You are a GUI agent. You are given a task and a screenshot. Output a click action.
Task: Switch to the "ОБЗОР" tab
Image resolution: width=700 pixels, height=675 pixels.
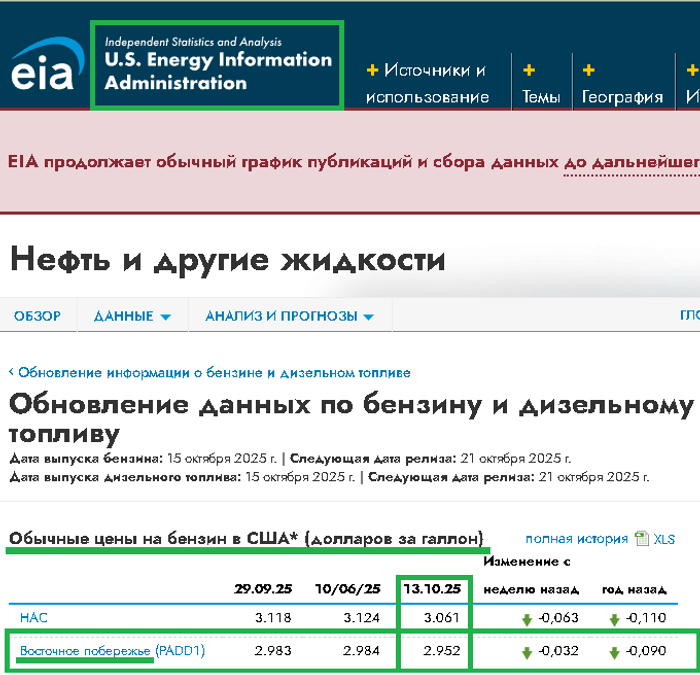click(37, 316)
